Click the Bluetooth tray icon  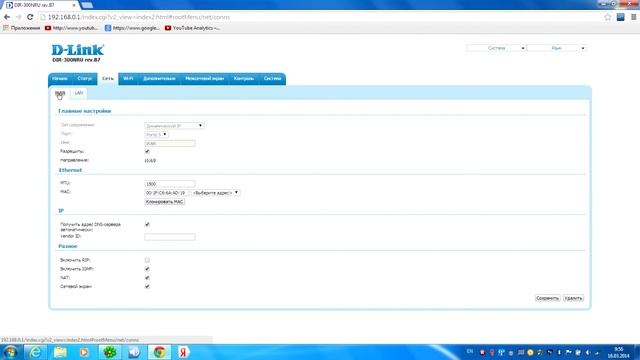click(x=559, y=352)
